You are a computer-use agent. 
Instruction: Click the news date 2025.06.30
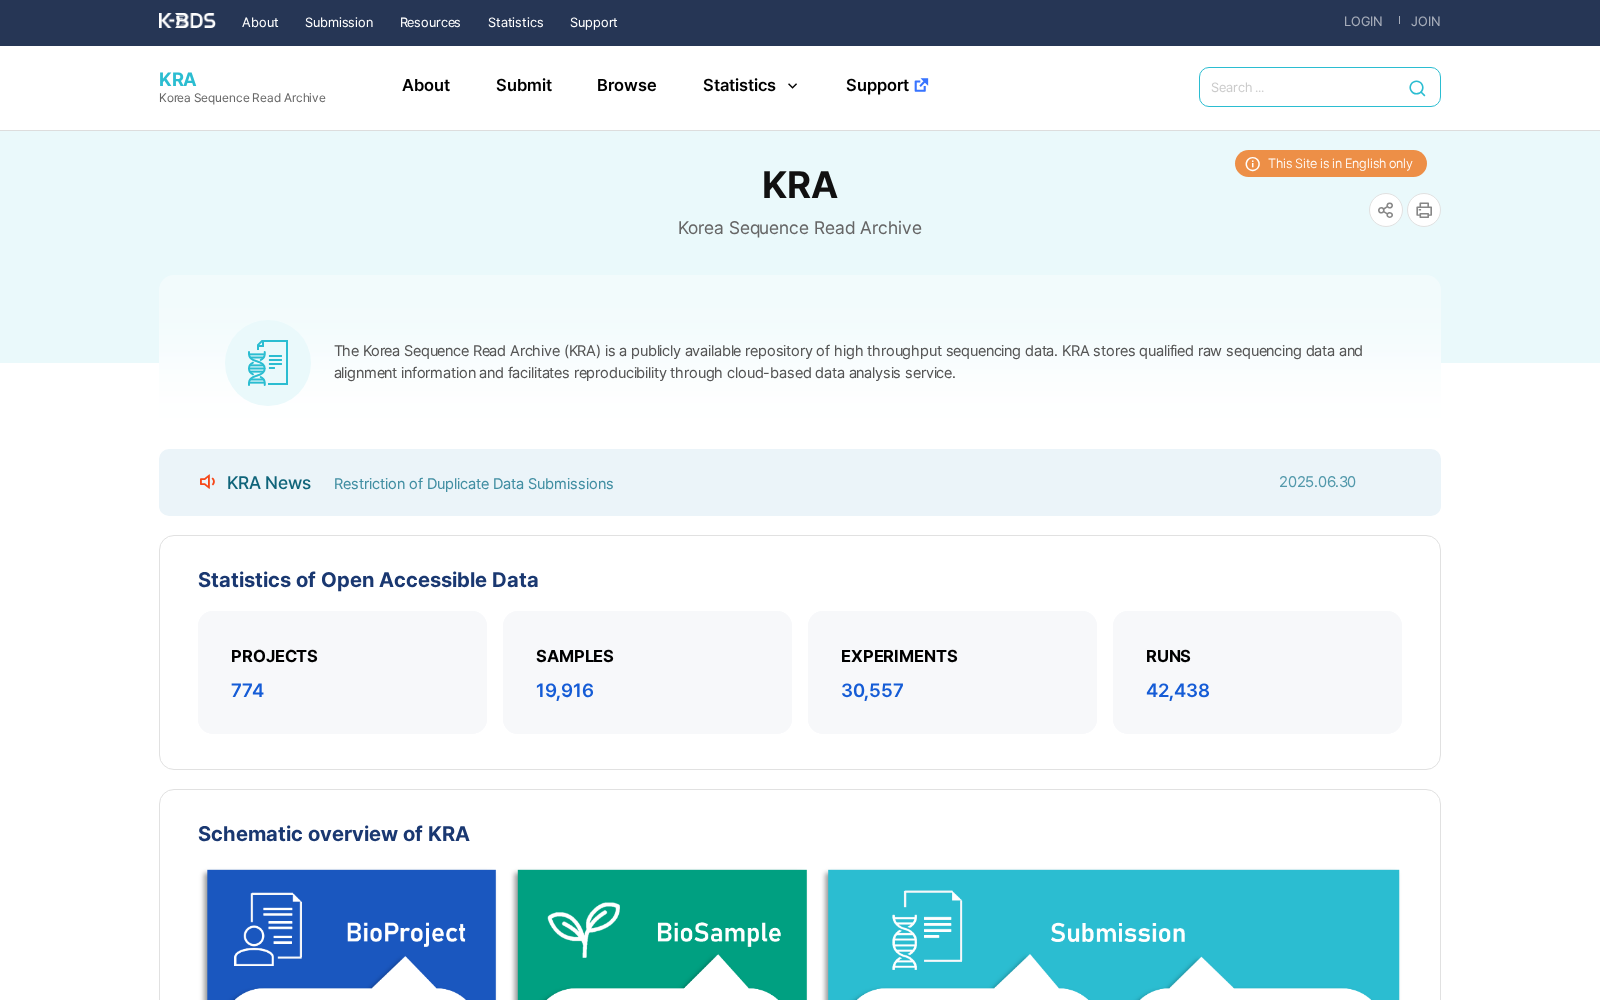click(x=1317, y=482)
